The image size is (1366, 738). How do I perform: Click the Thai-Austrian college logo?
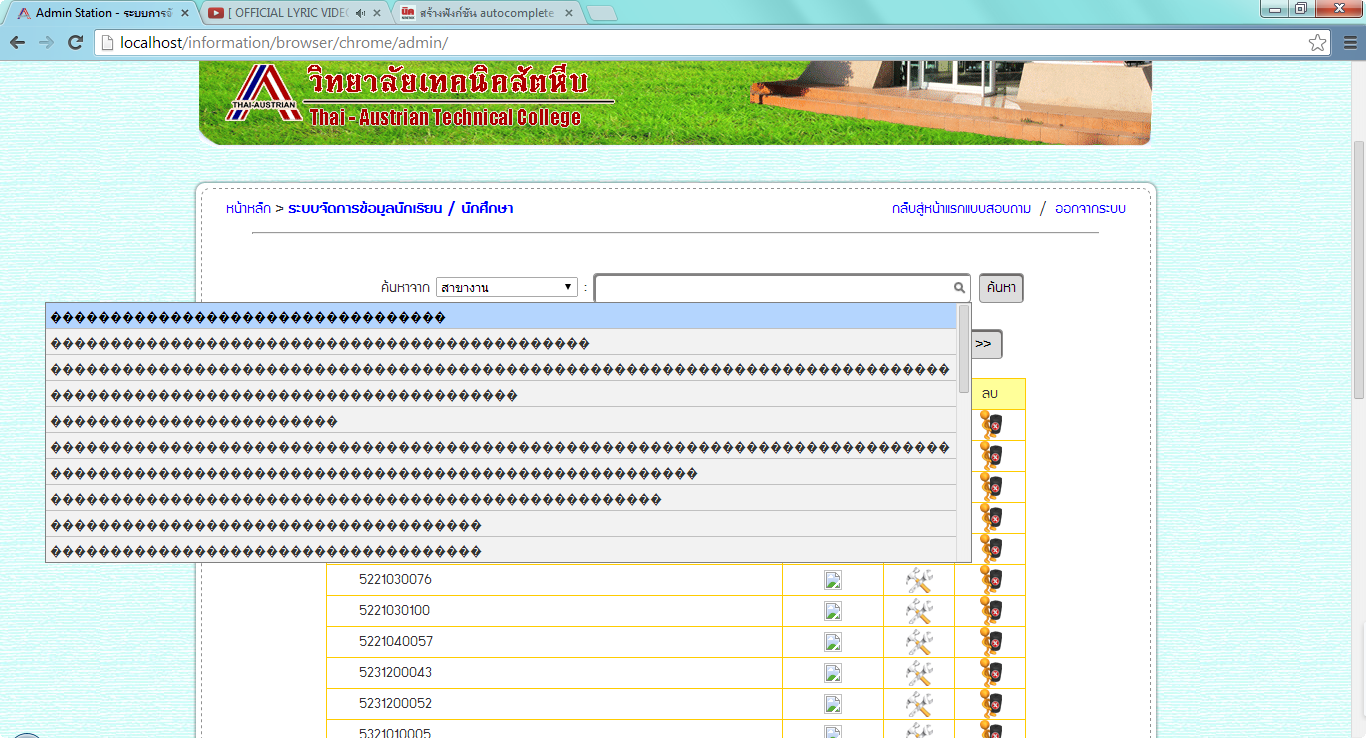[x=264, y=93]
